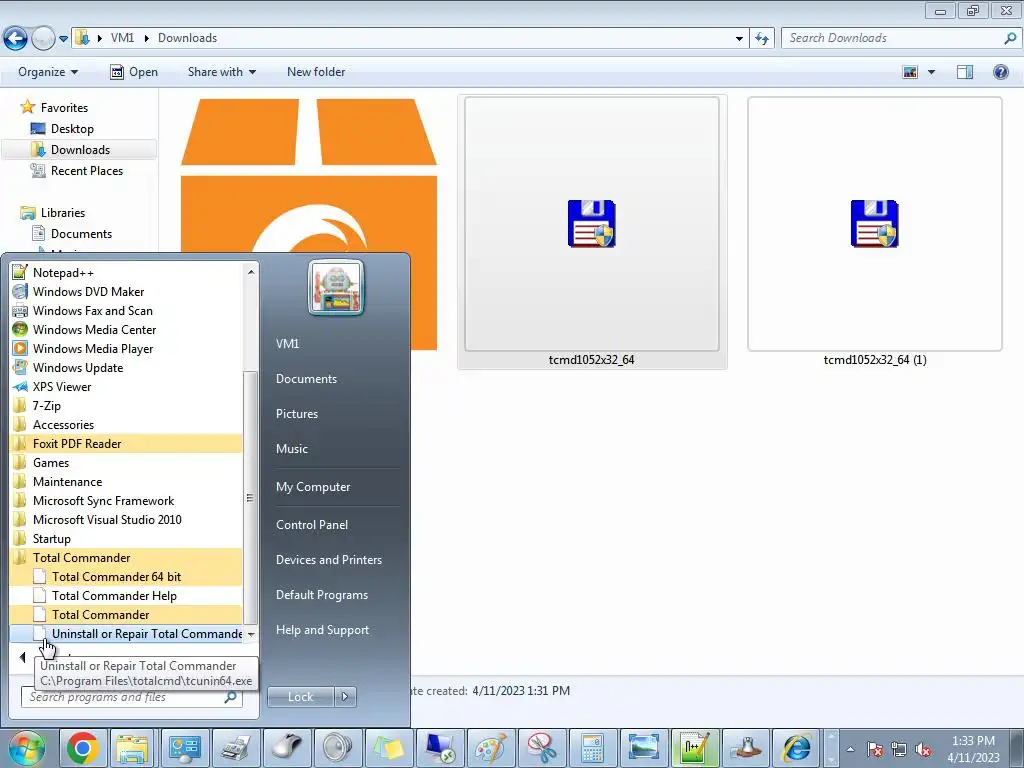
Task: Launch Paint from the taskbar
Action: 490,748
